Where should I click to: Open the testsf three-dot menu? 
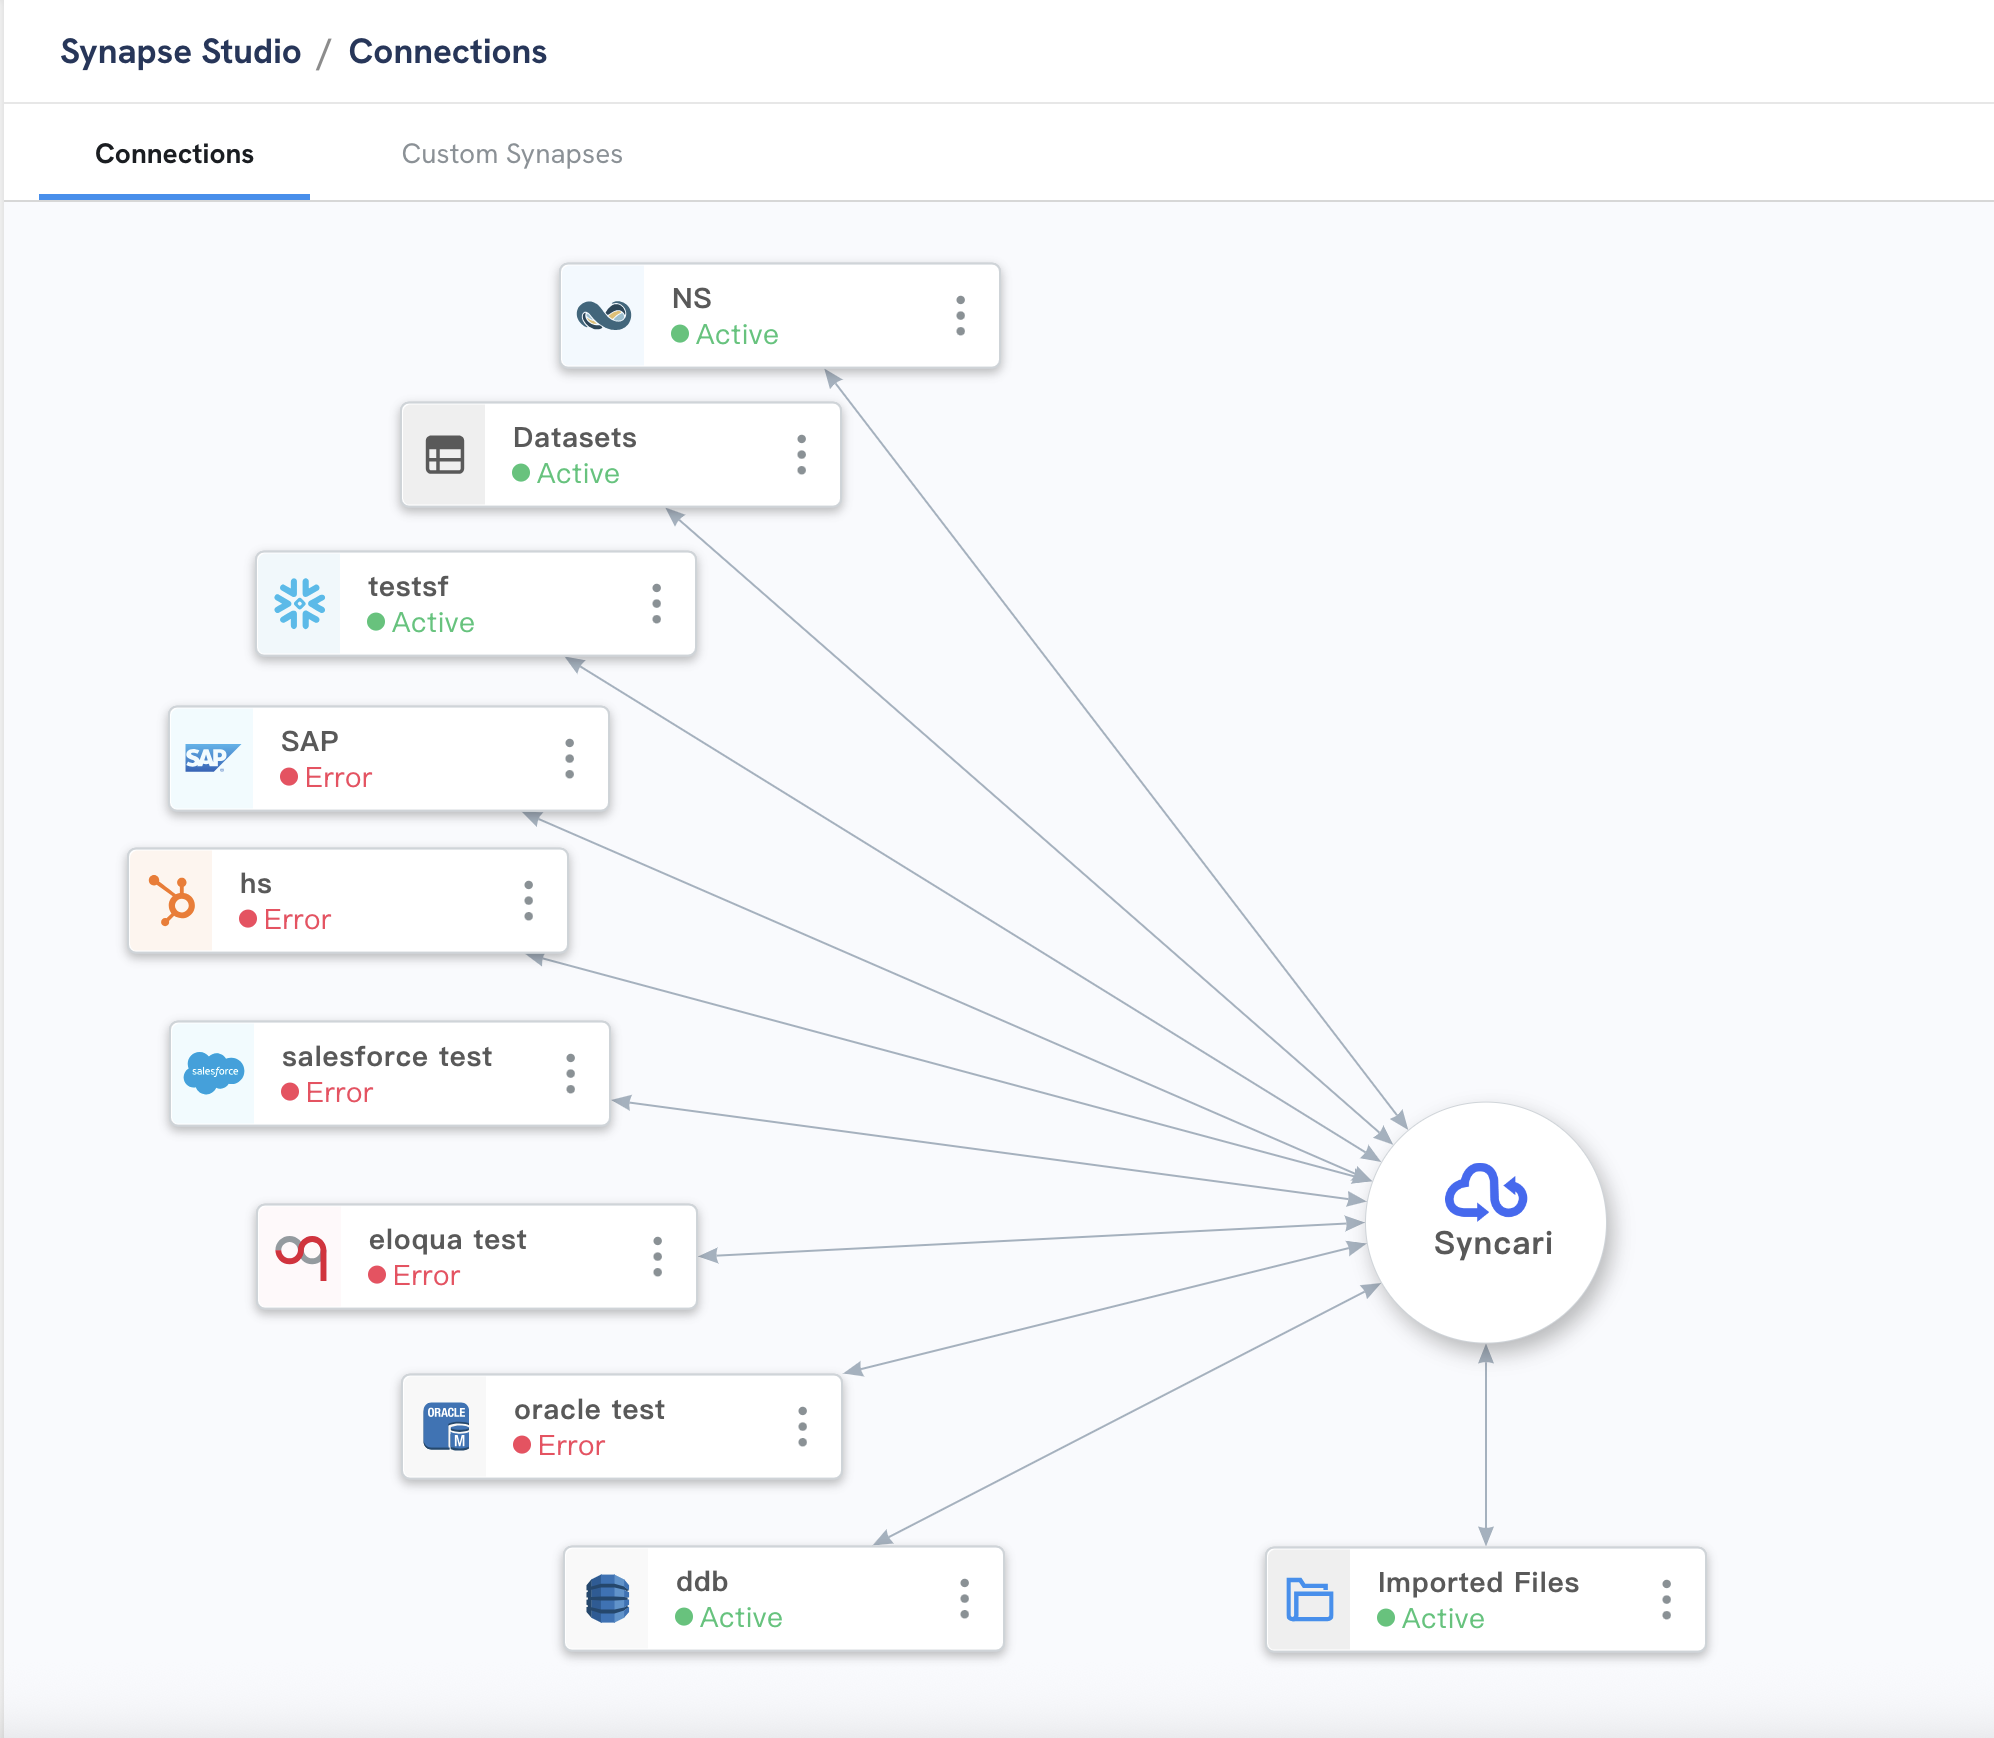coord(656,604)
